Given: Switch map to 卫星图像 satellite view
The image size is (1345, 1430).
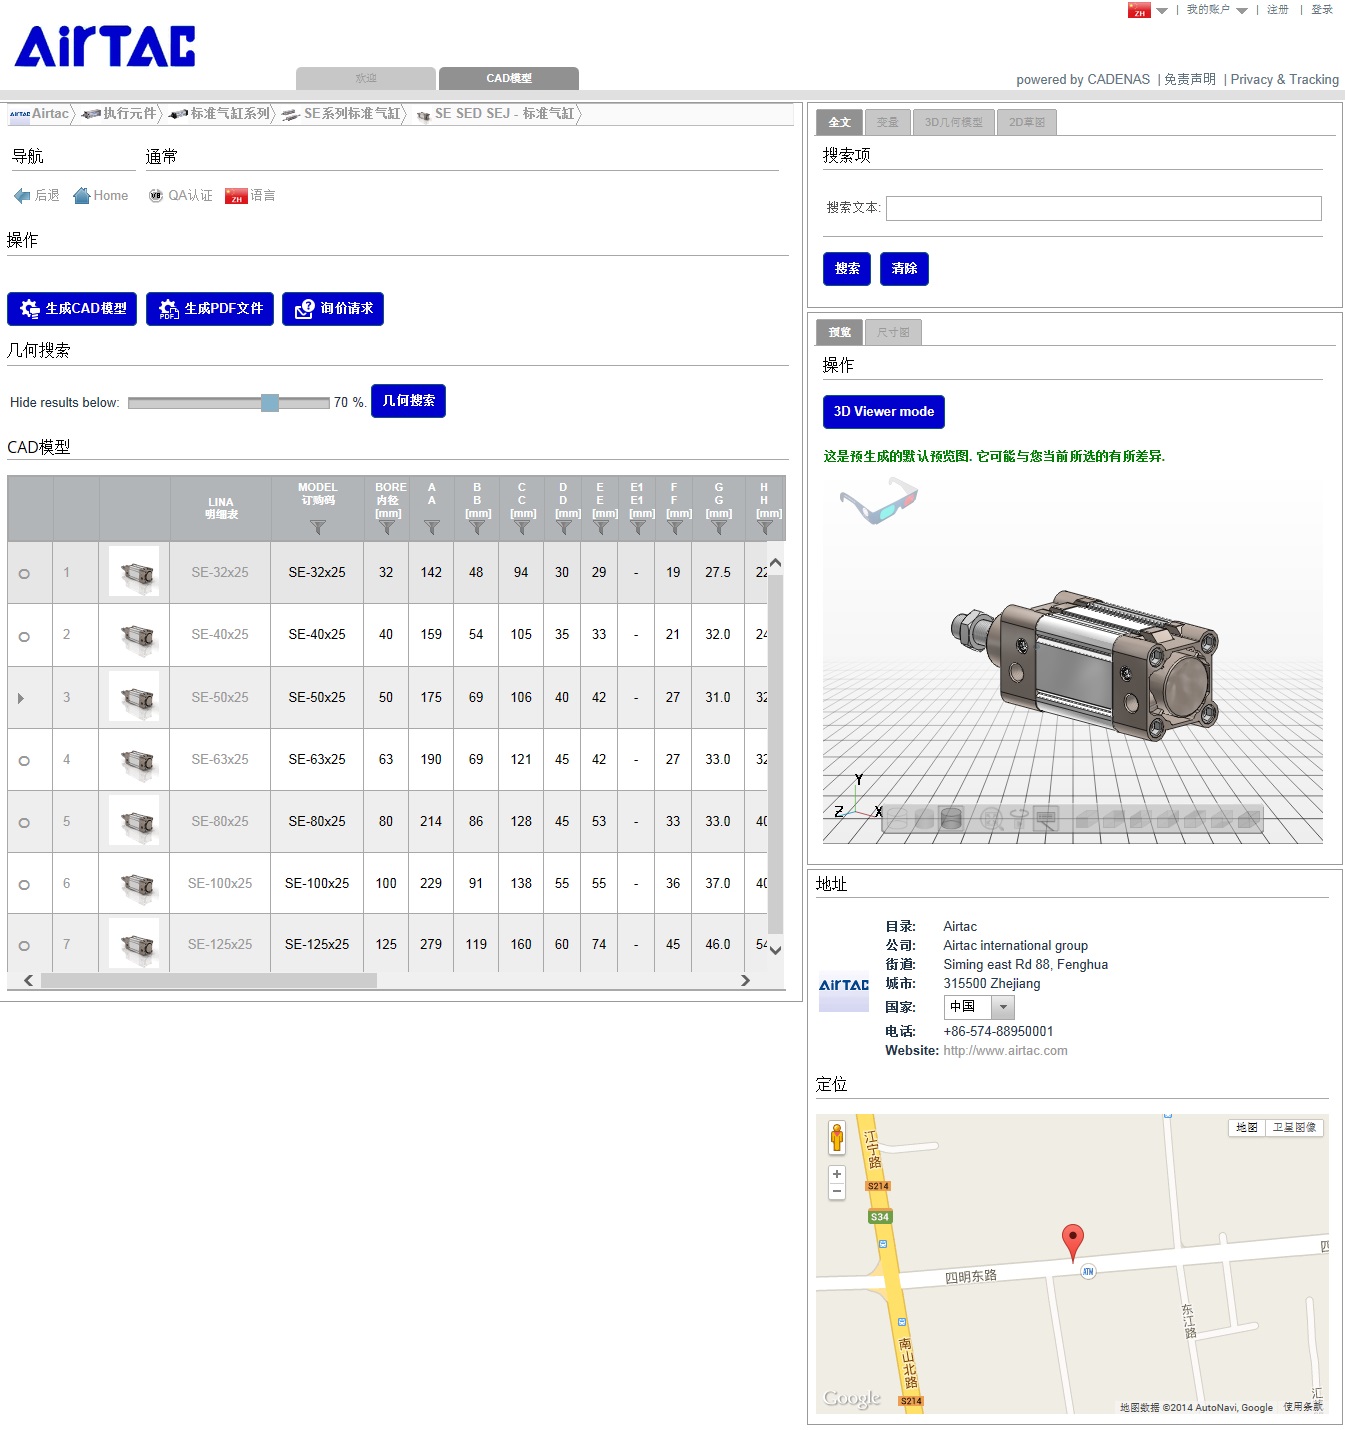Looking at the screenshot, I should (x=1294, y=1128).
